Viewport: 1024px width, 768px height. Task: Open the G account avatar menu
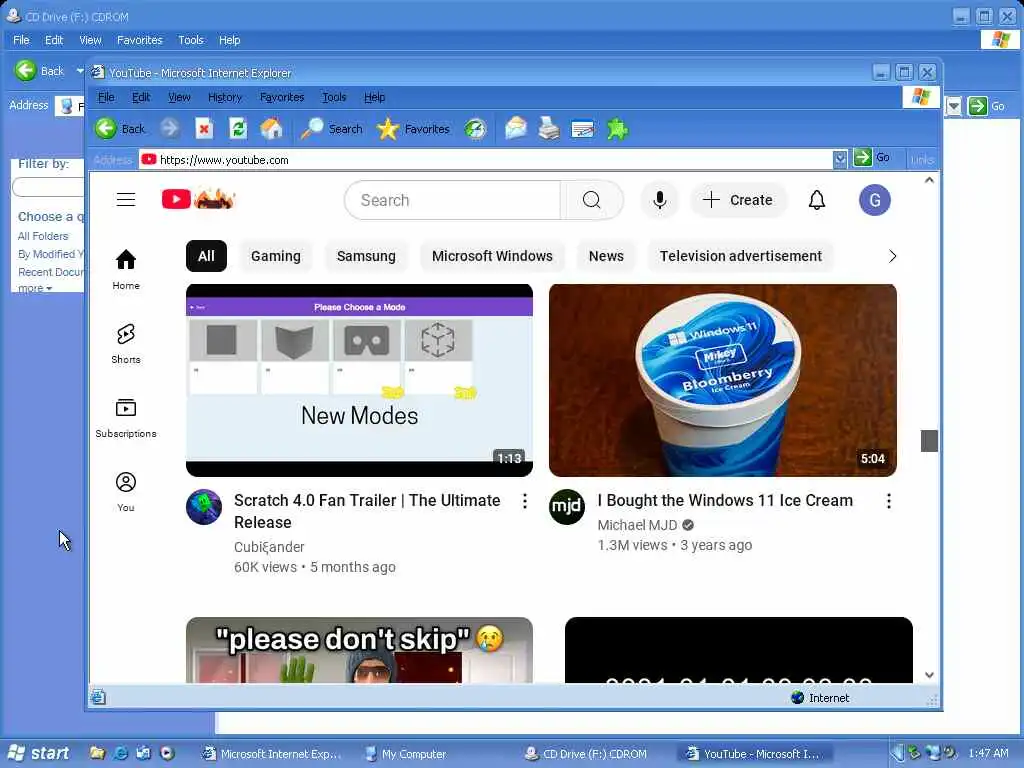click(x=874, y=200)
